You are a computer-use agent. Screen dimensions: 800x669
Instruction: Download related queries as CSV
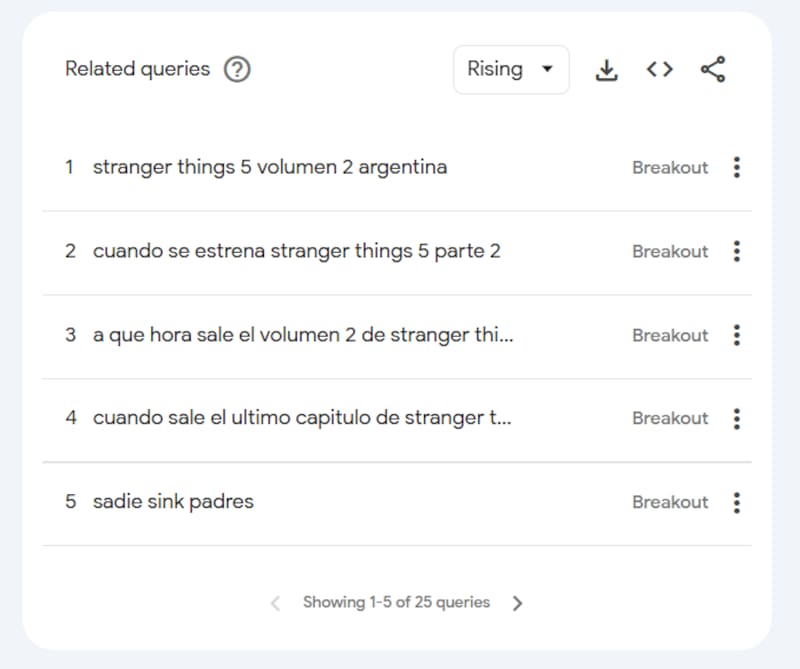[606, 70]
